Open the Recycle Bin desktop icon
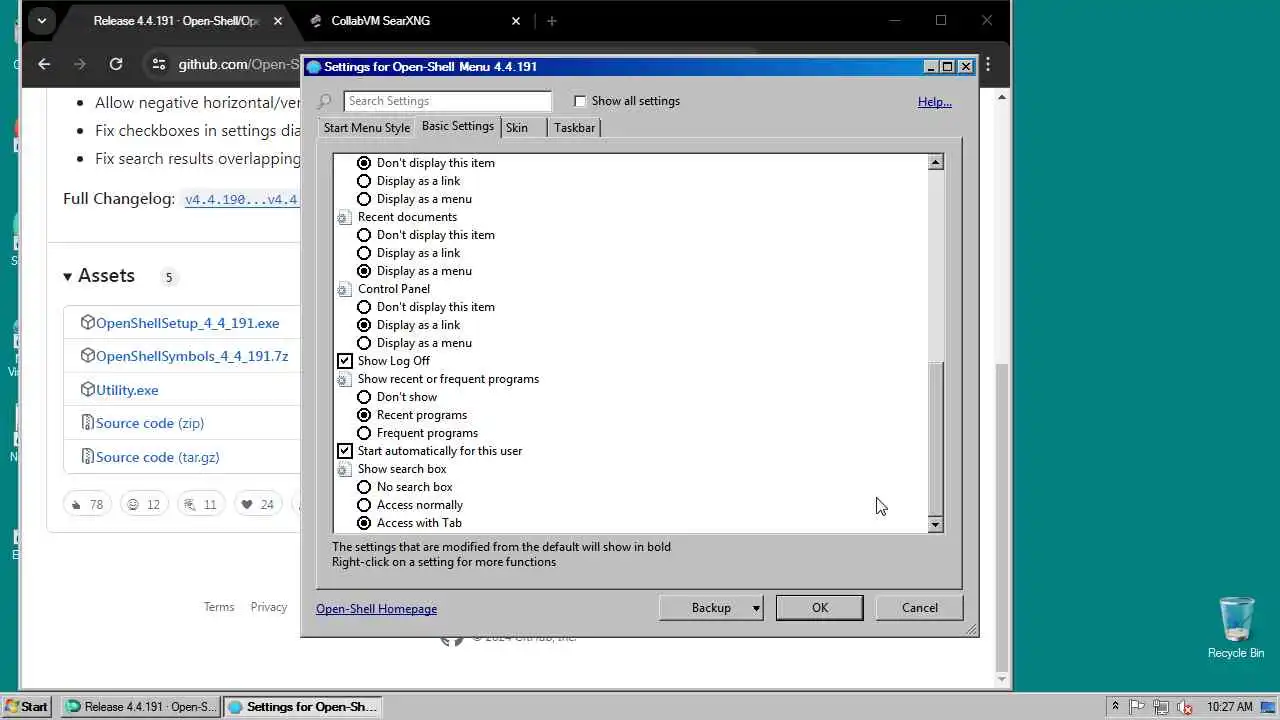Image resolution: width=1280 pixels, height=720 pixels. 1236,627
